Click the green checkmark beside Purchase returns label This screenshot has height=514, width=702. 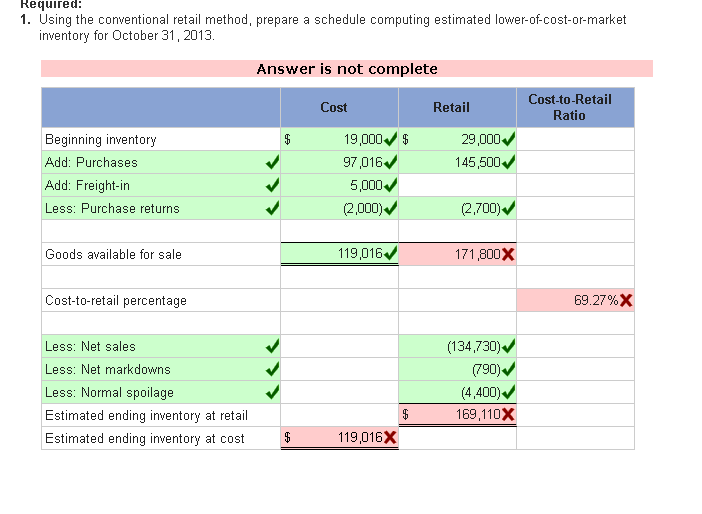272,208
